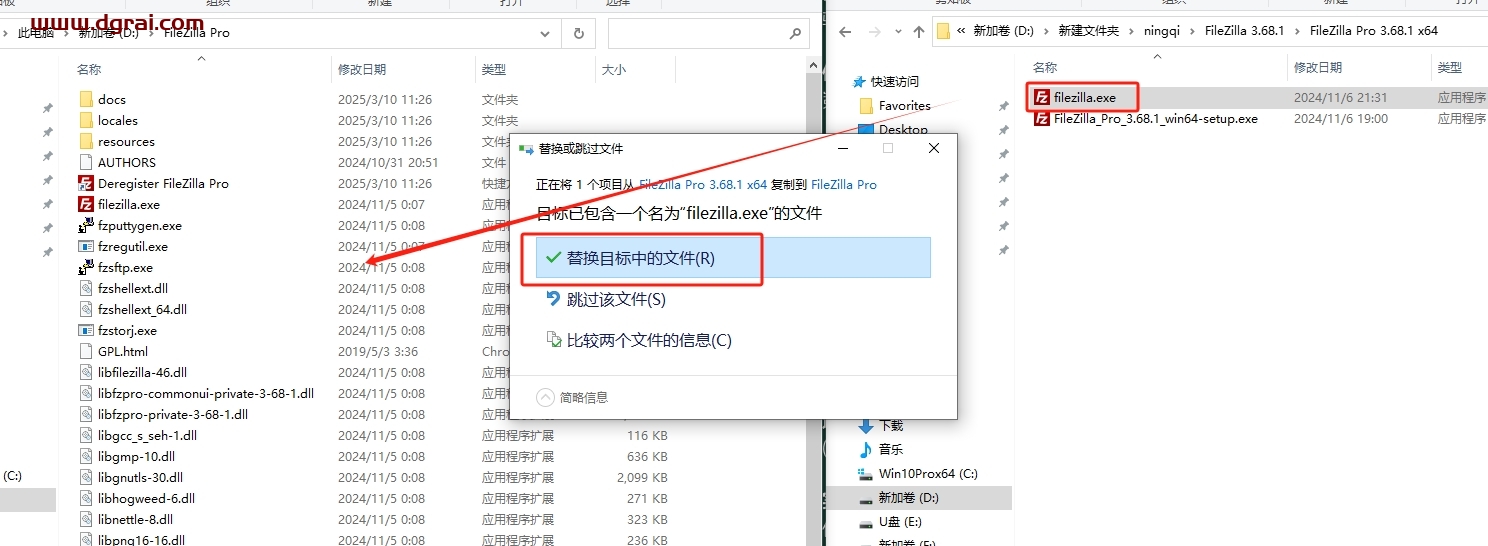This screenshot has width=1488, height=546.
Task: Select libnettle-8.dll file name
Action: tap(135, 519)
